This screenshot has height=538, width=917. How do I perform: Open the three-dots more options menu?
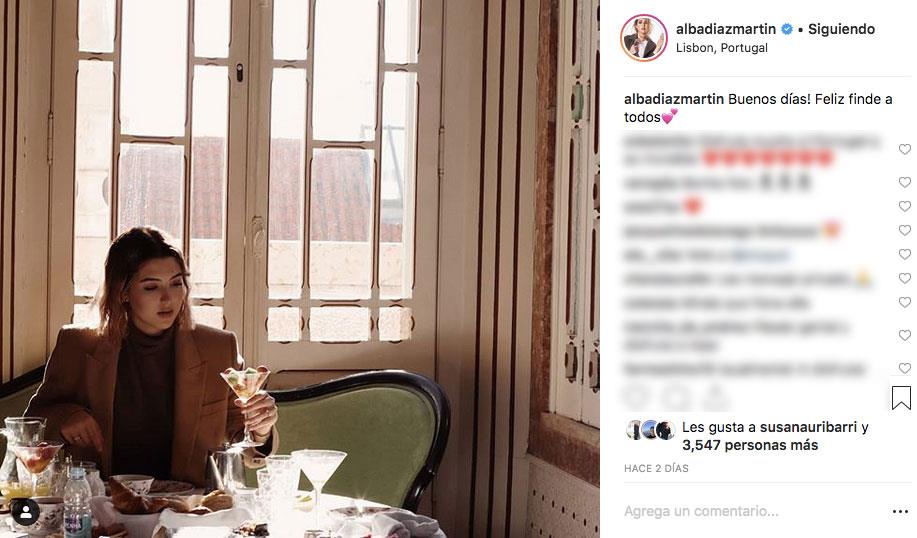click(900, 512)
